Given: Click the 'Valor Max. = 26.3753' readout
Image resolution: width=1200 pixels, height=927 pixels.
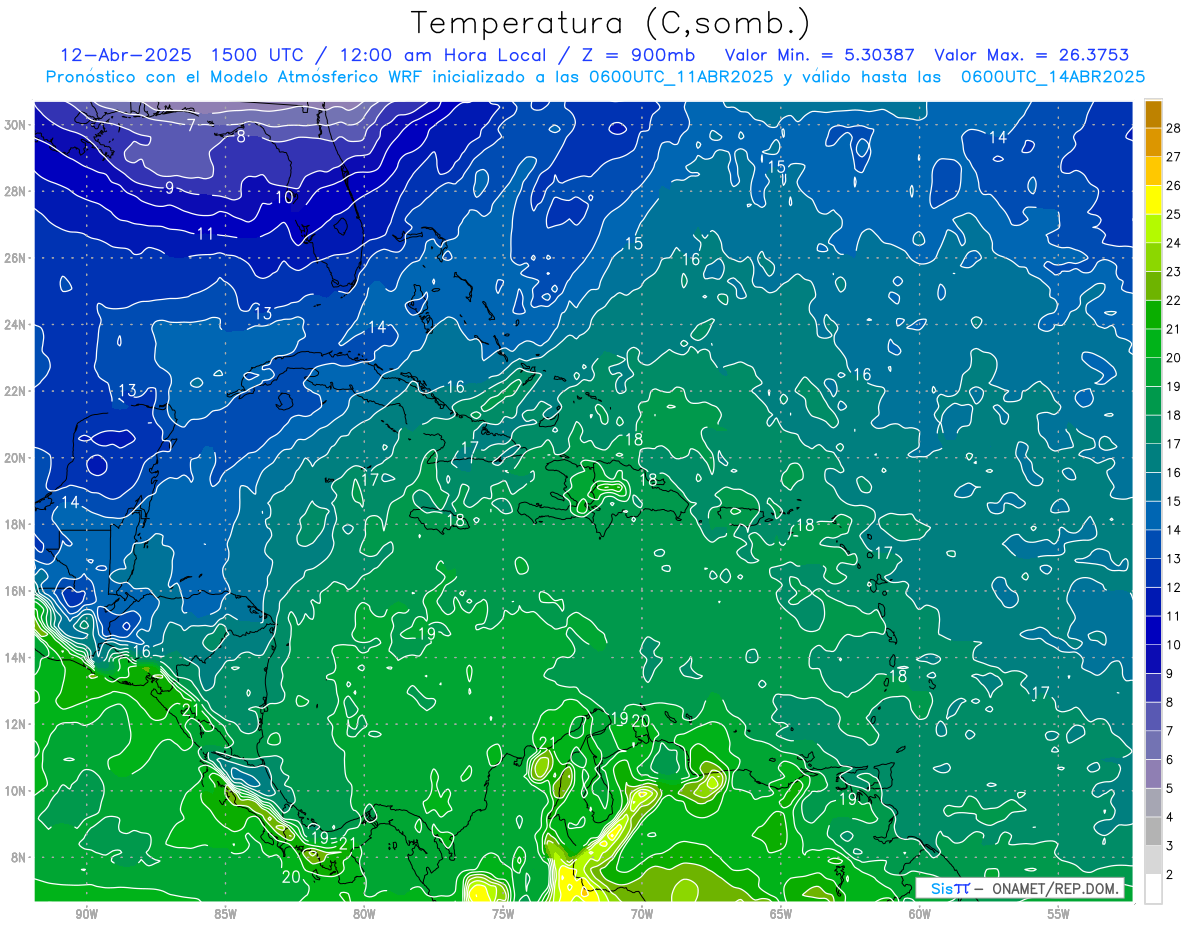Looking at the screenshot, I should coord(1032,55).
